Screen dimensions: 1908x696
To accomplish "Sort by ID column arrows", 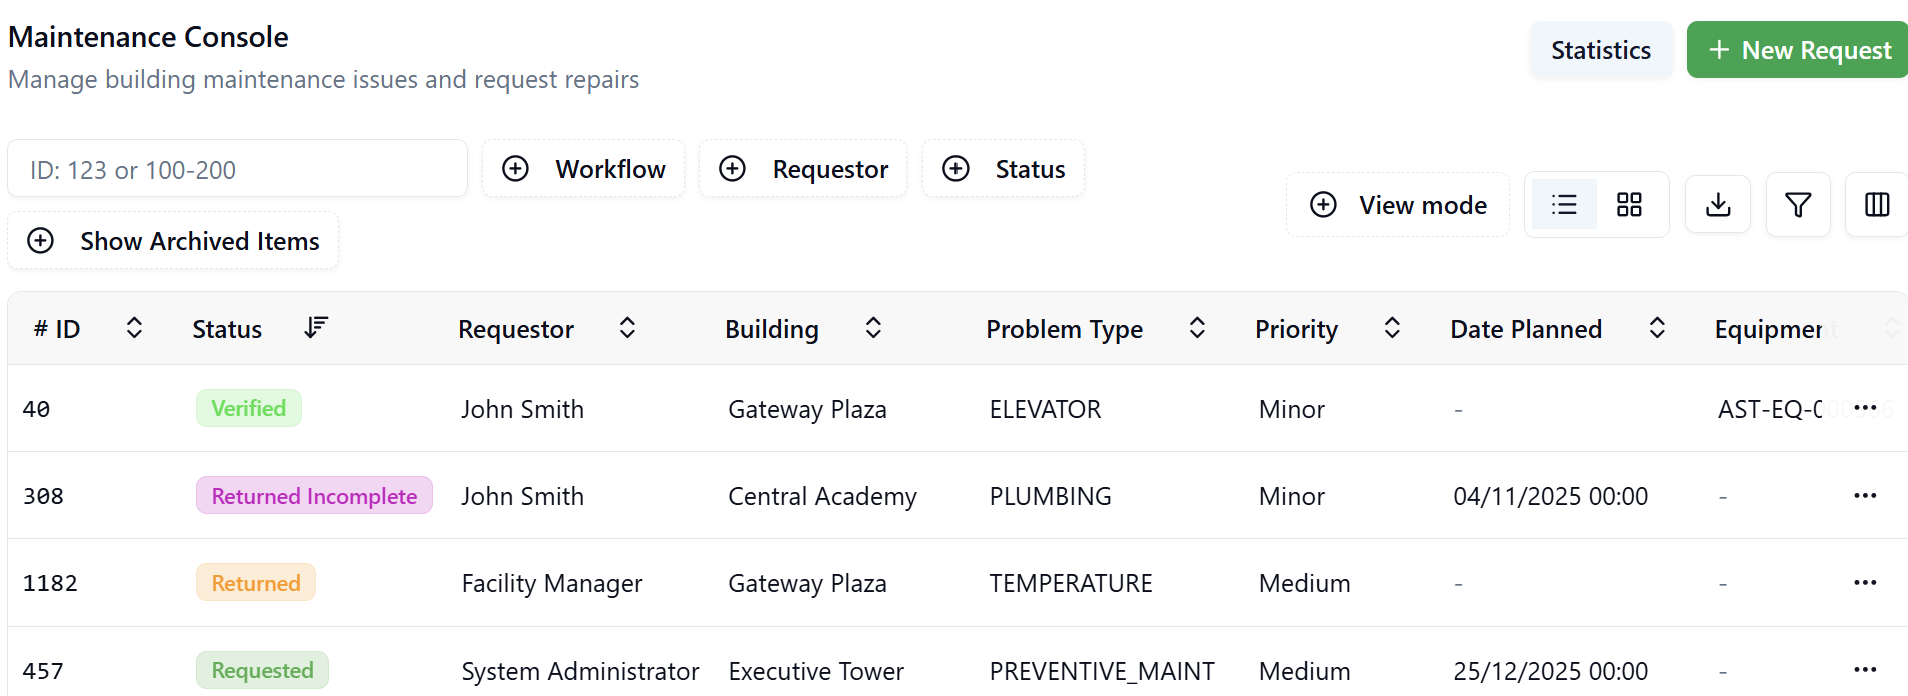I will click(x=134, y=328).
